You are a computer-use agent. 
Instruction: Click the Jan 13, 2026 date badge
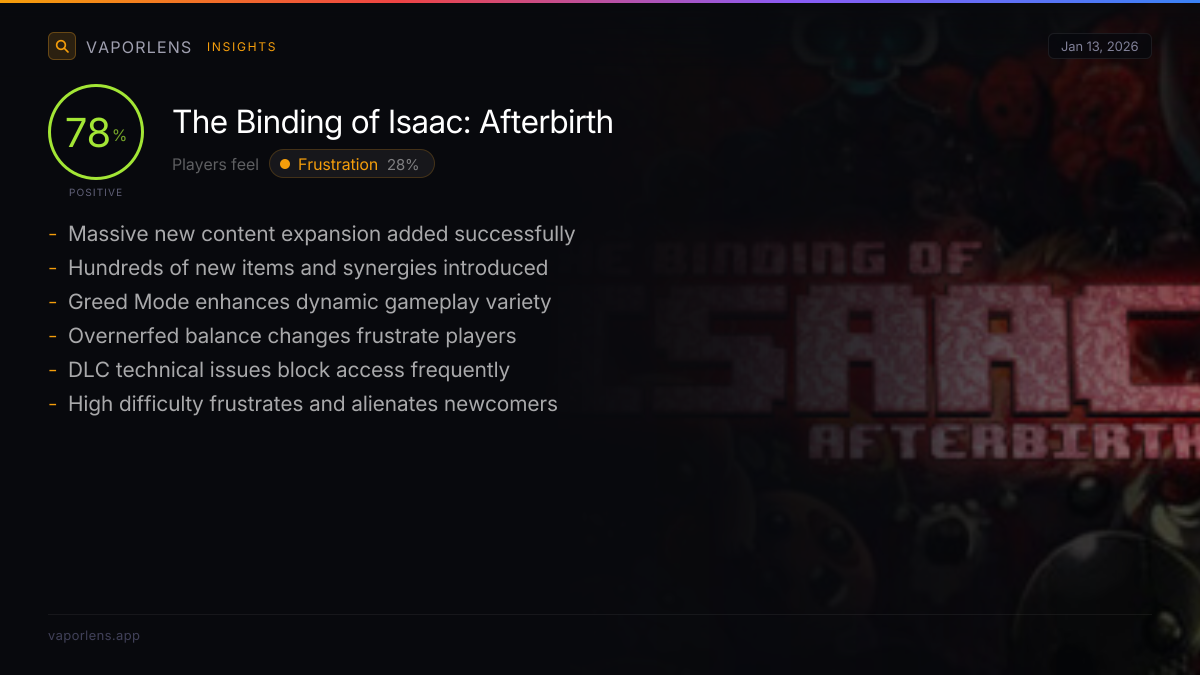click(x=1099, y=46)
